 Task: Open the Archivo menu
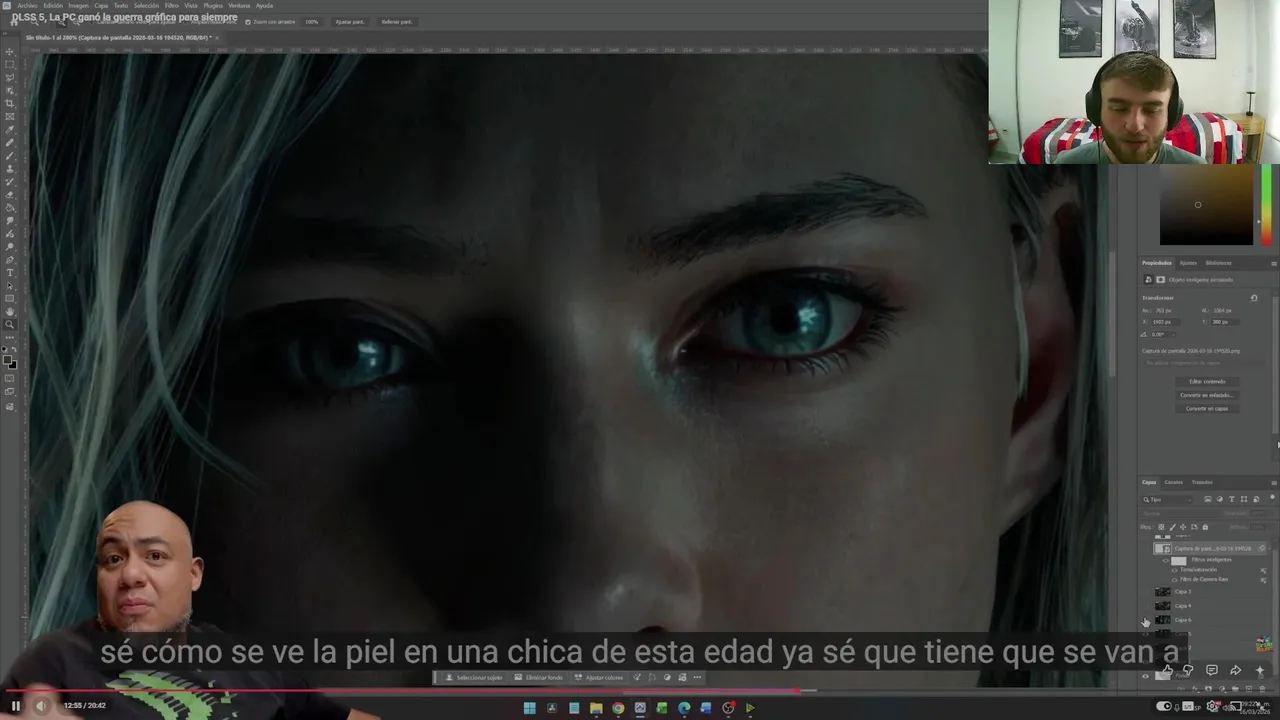click(x=27, y=5)
